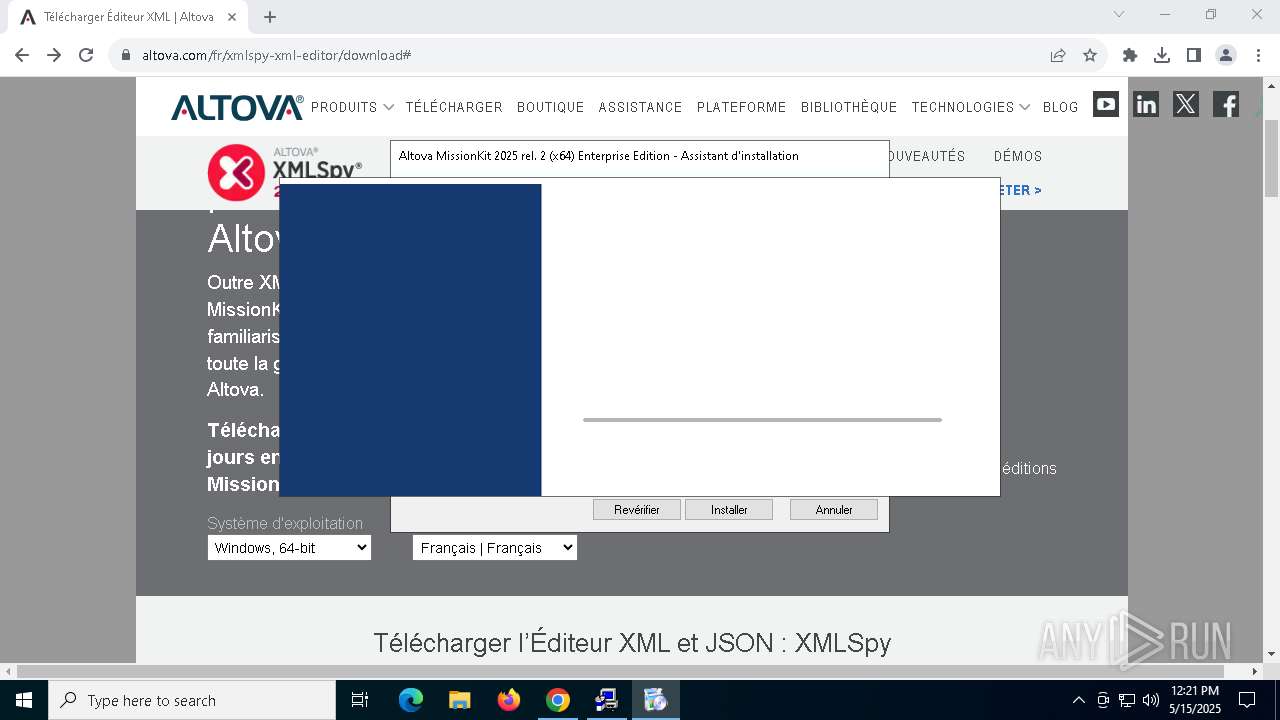Open Altova YouTube channel icon
This screenshot has width=1280, height=720.
coord(1106,104)
